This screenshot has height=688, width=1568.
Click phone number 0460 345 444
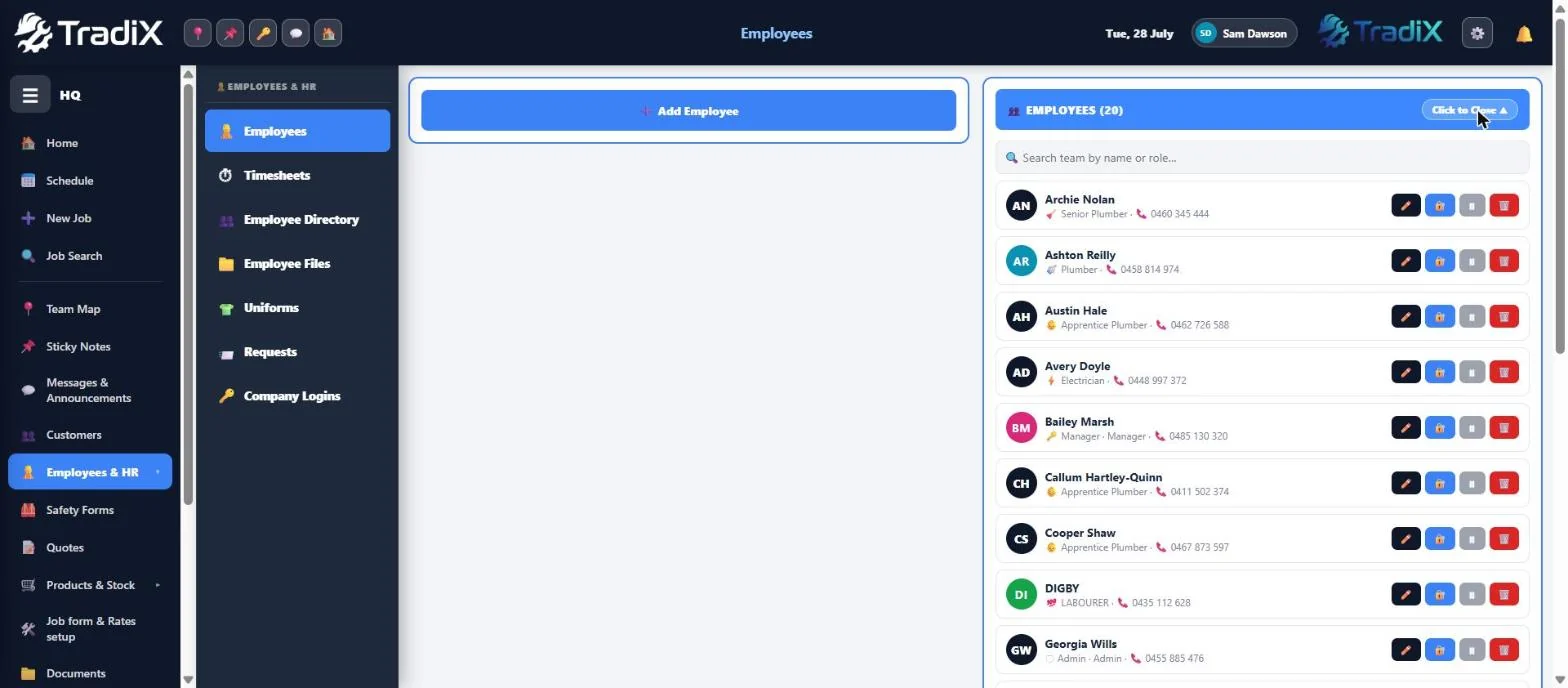[x=1179, y=214]
